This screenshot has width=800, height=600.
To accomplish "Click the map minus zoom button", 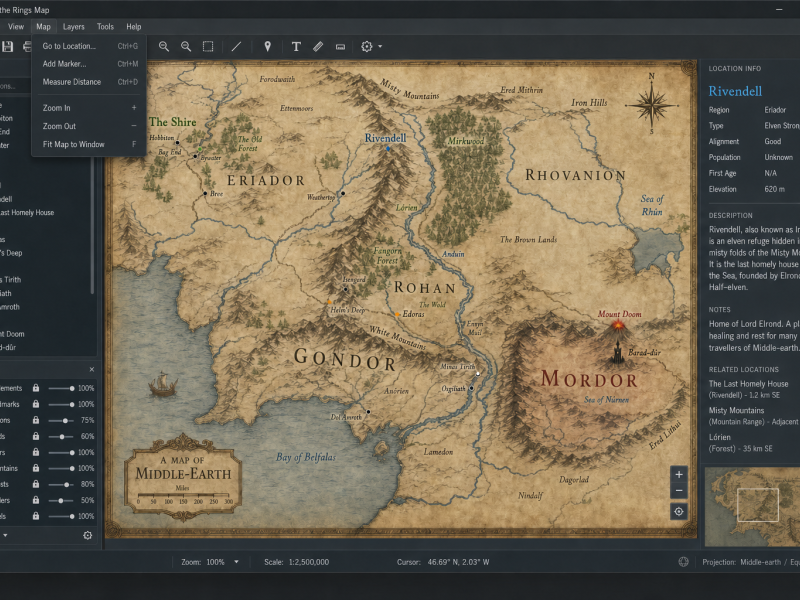I will (x=679, y=491).
